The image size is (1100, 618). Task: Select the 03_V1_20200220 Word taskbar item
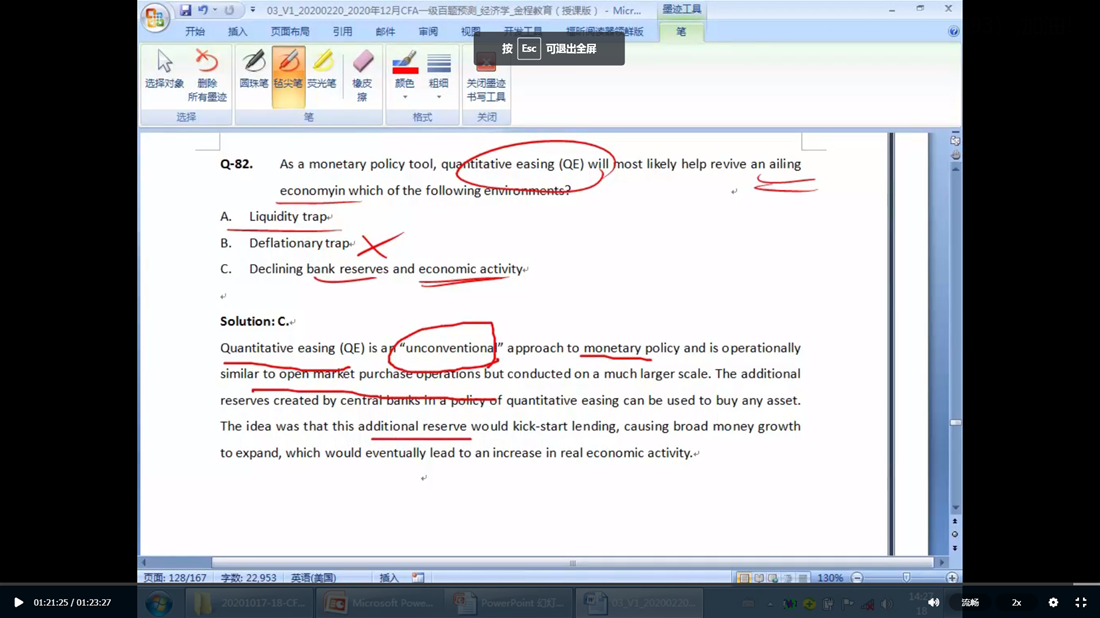pos(640,603)
